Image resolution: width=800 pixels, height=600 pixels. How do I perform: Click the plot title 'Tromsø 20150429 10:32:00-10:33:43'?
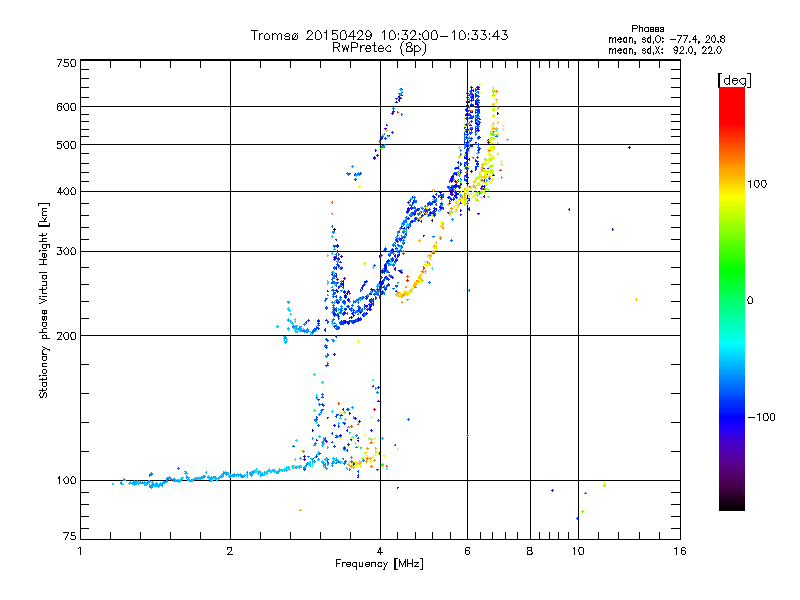(x=379, y=35)
